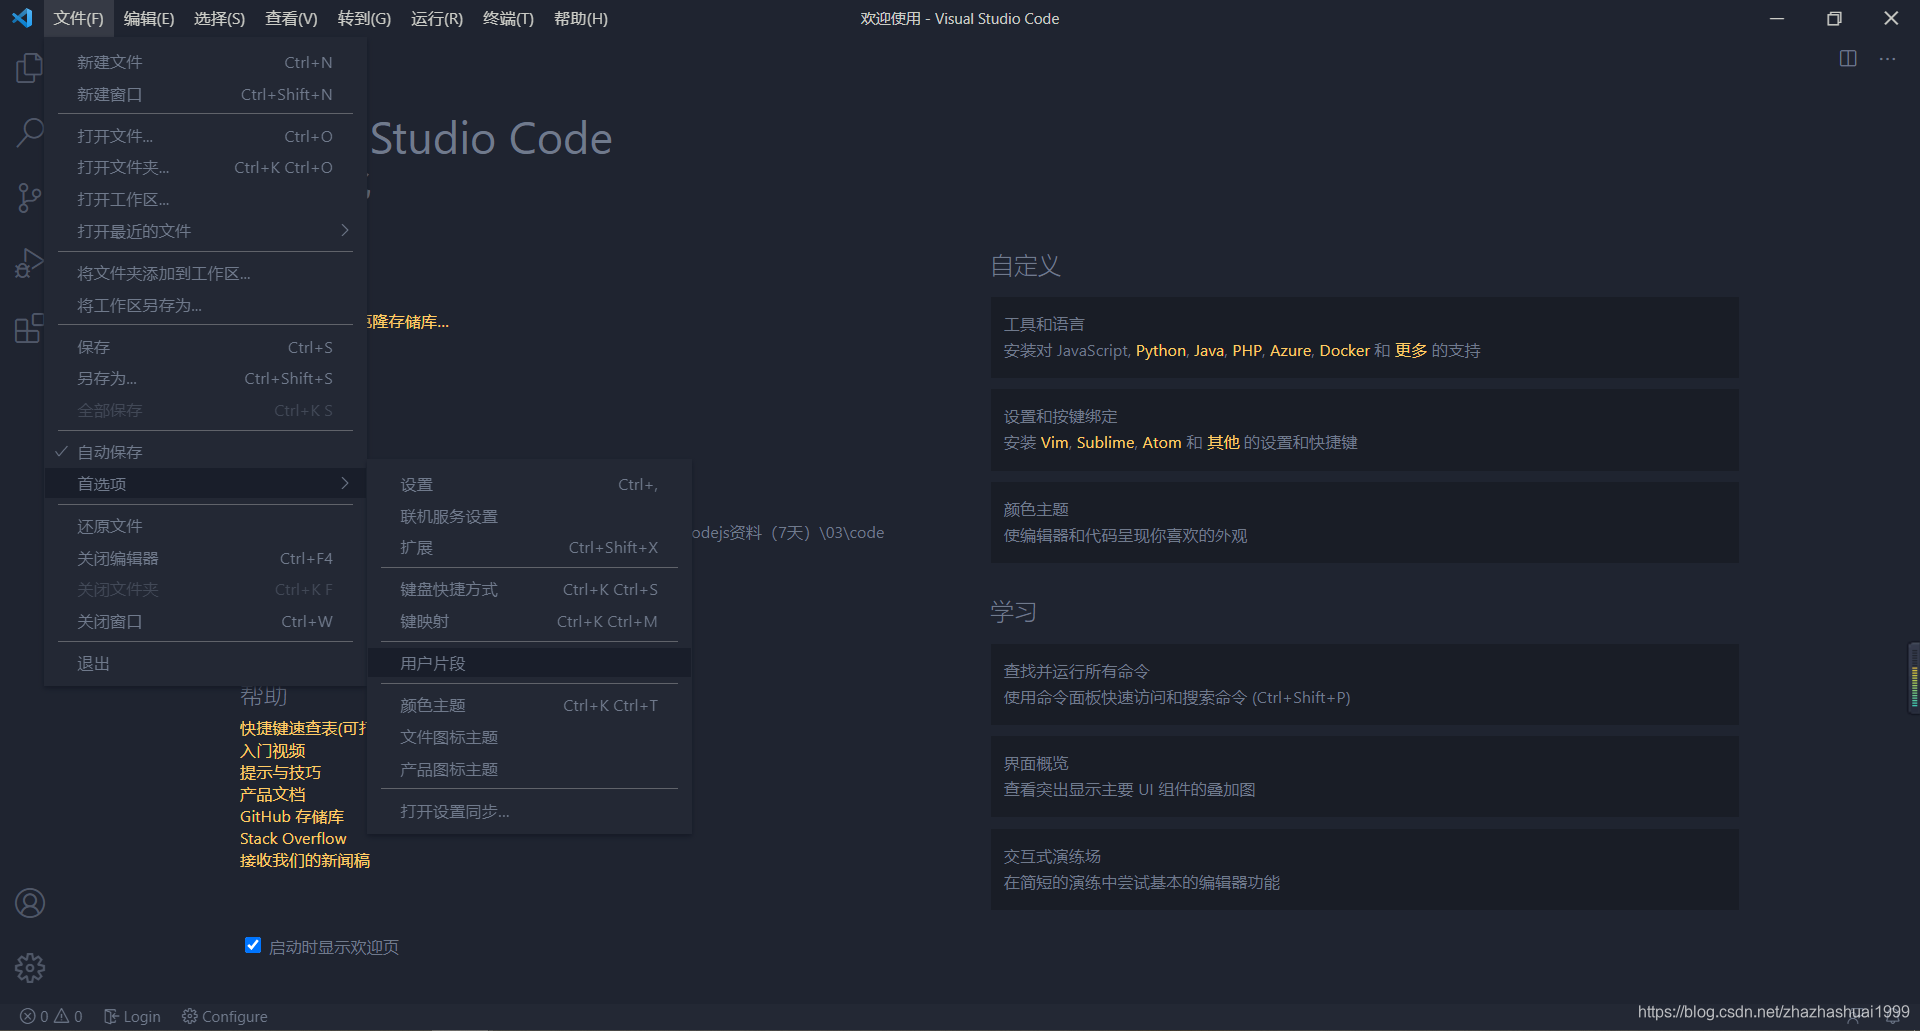Open the 颜色主题 customize card
The image size is (1920, 1031).
click(1364, 522)
